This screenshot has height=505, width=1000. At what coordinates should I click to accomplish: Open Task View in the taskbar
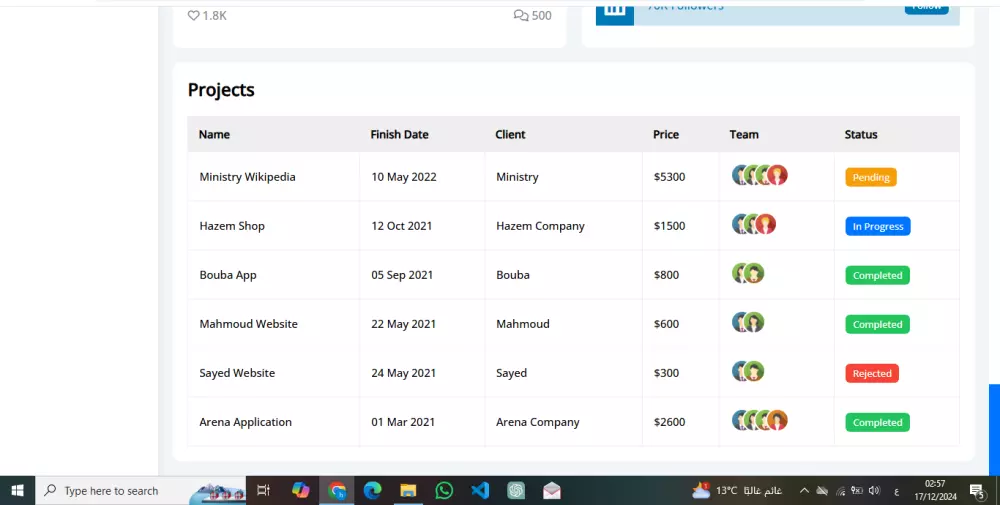click(x=264, y=490)
